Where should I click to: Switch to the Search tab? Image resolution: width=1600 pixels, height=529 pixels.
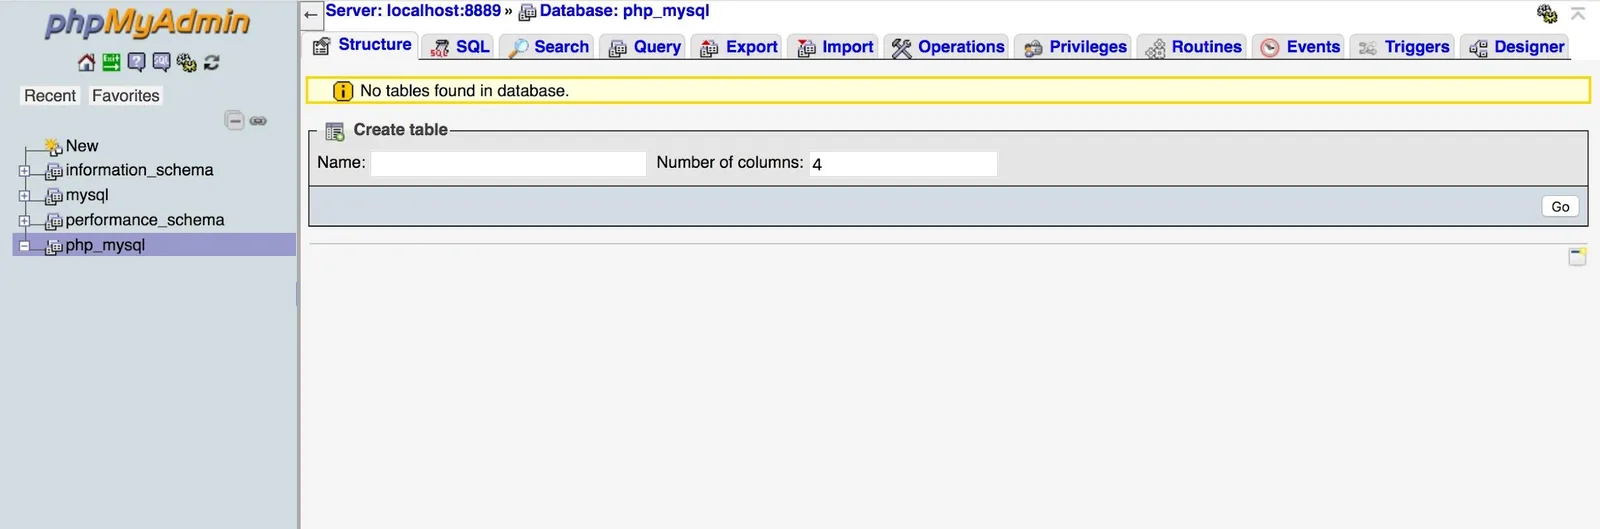tap(548, 47)
